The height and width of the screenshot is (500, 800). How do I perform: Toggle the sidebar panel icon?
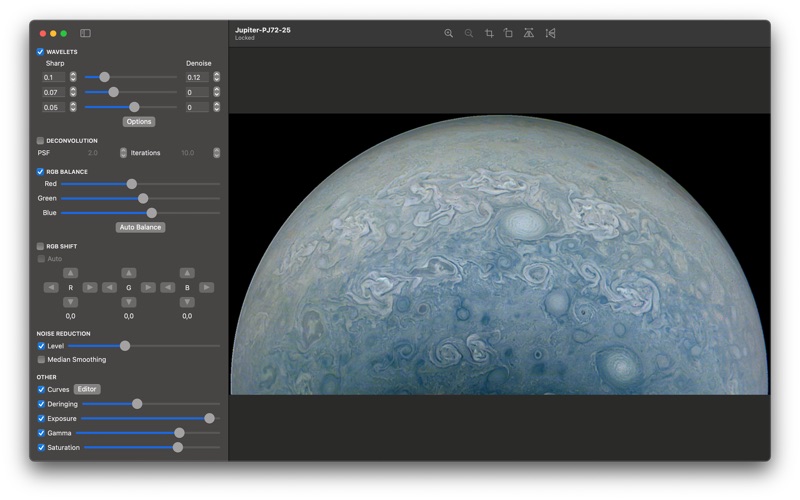[85, 33]
